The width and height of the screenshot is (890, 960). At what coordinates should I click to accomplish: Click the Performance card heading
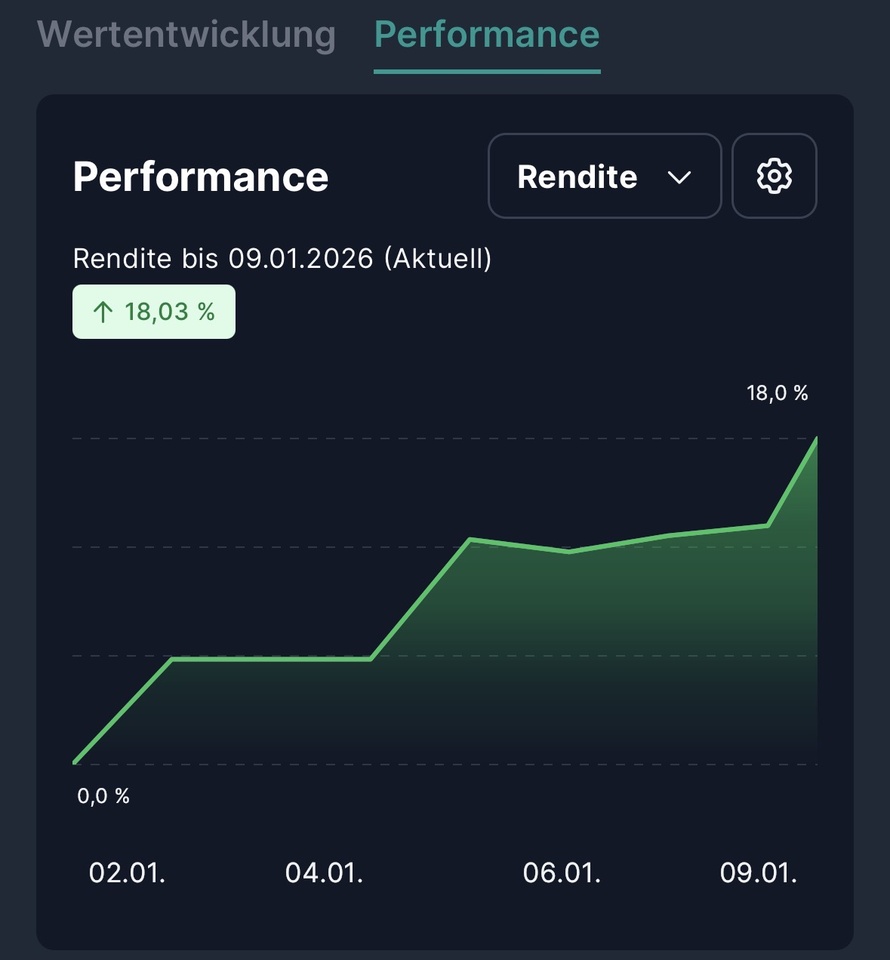(x=200, y=177)
